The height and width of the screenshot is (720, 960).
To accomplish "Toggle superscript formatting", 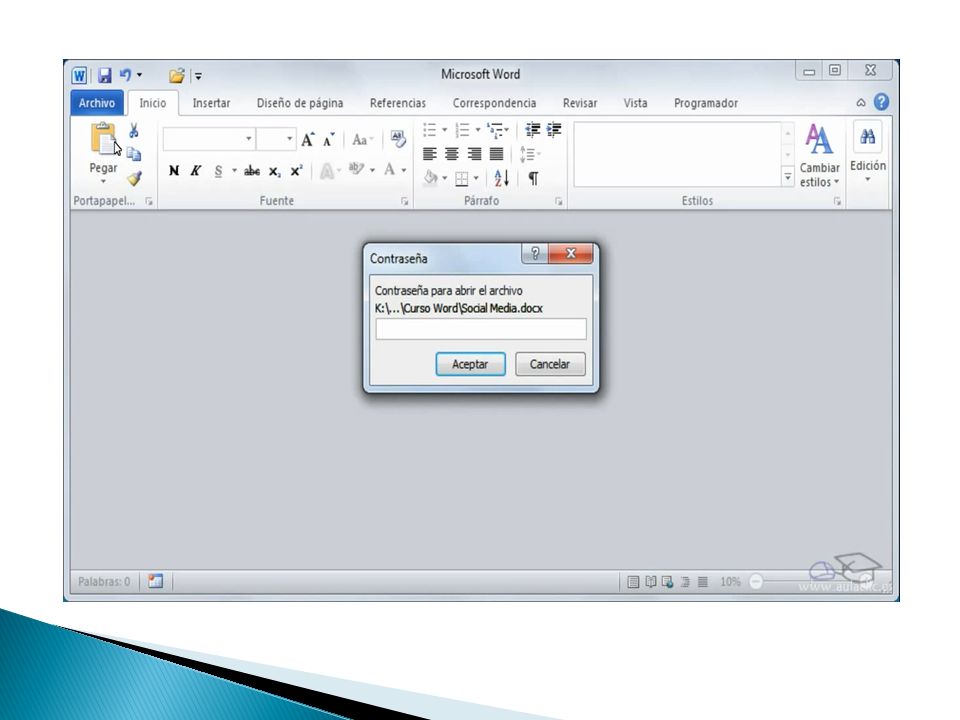I will point(296,171).
